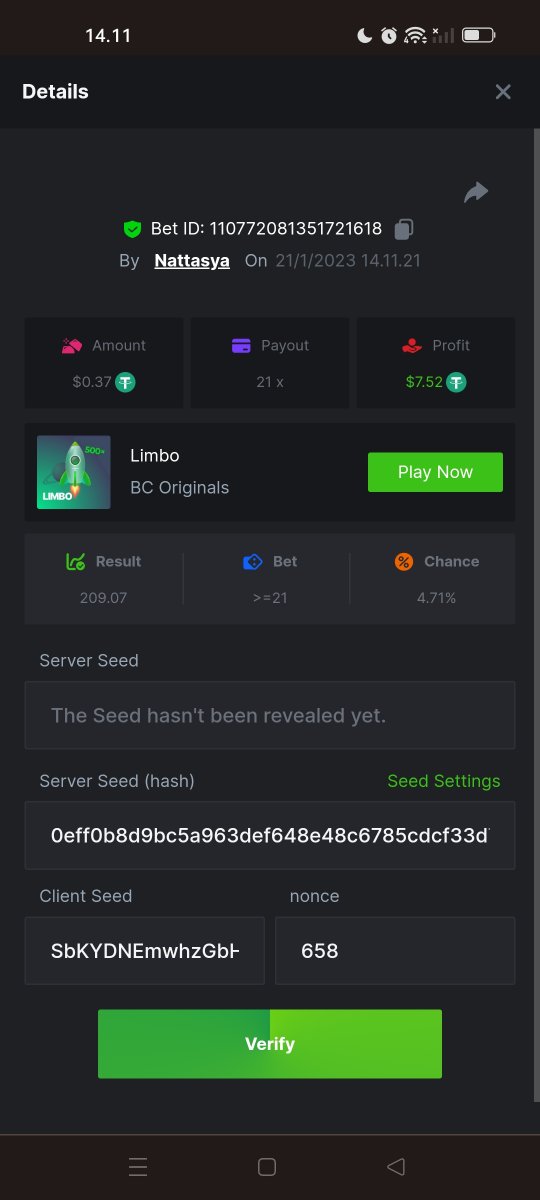
Task: Share this bet using the arrow icon
Action: pyautogui.click(x=476, y=192)
